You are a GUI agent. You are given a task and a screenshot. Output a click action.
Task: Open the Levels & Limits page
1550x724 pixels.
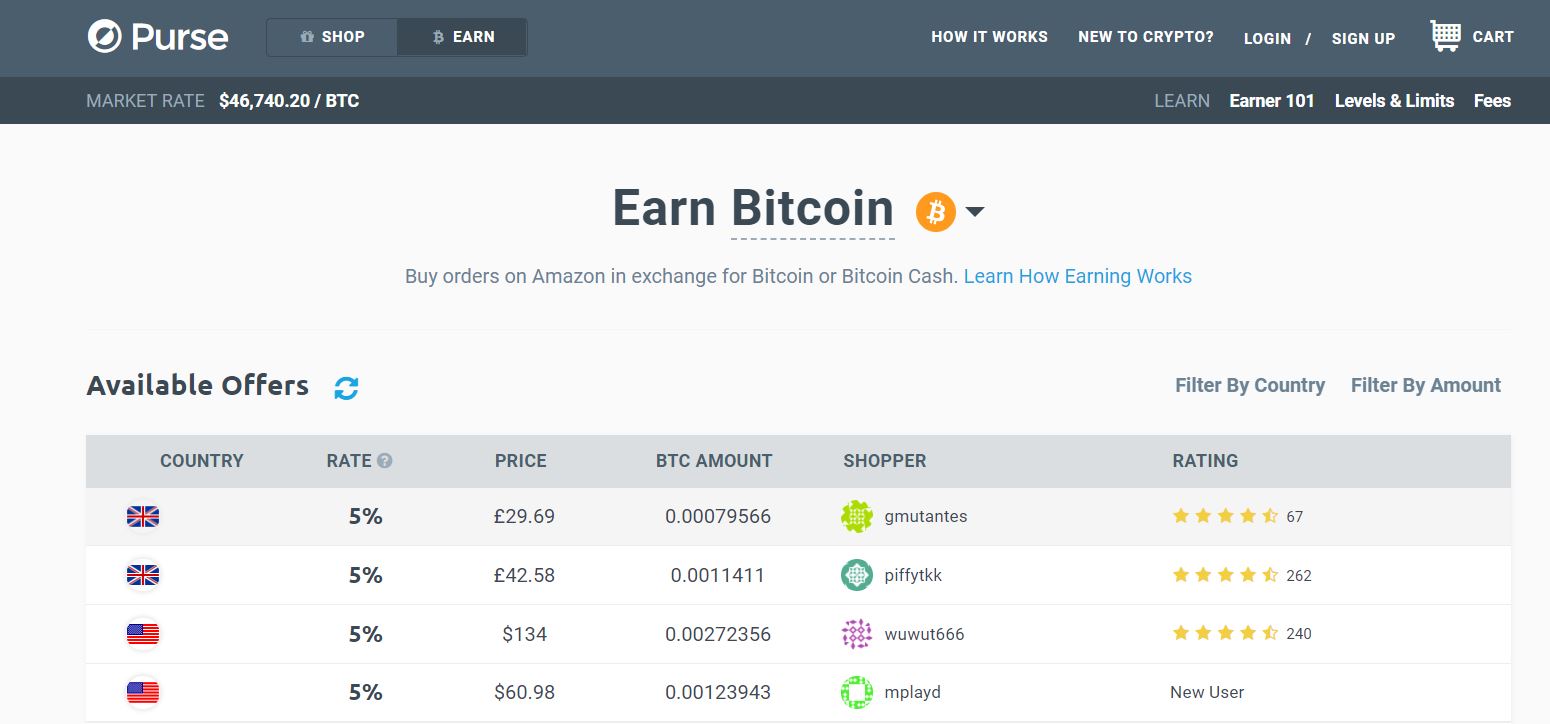[1394, 101]
